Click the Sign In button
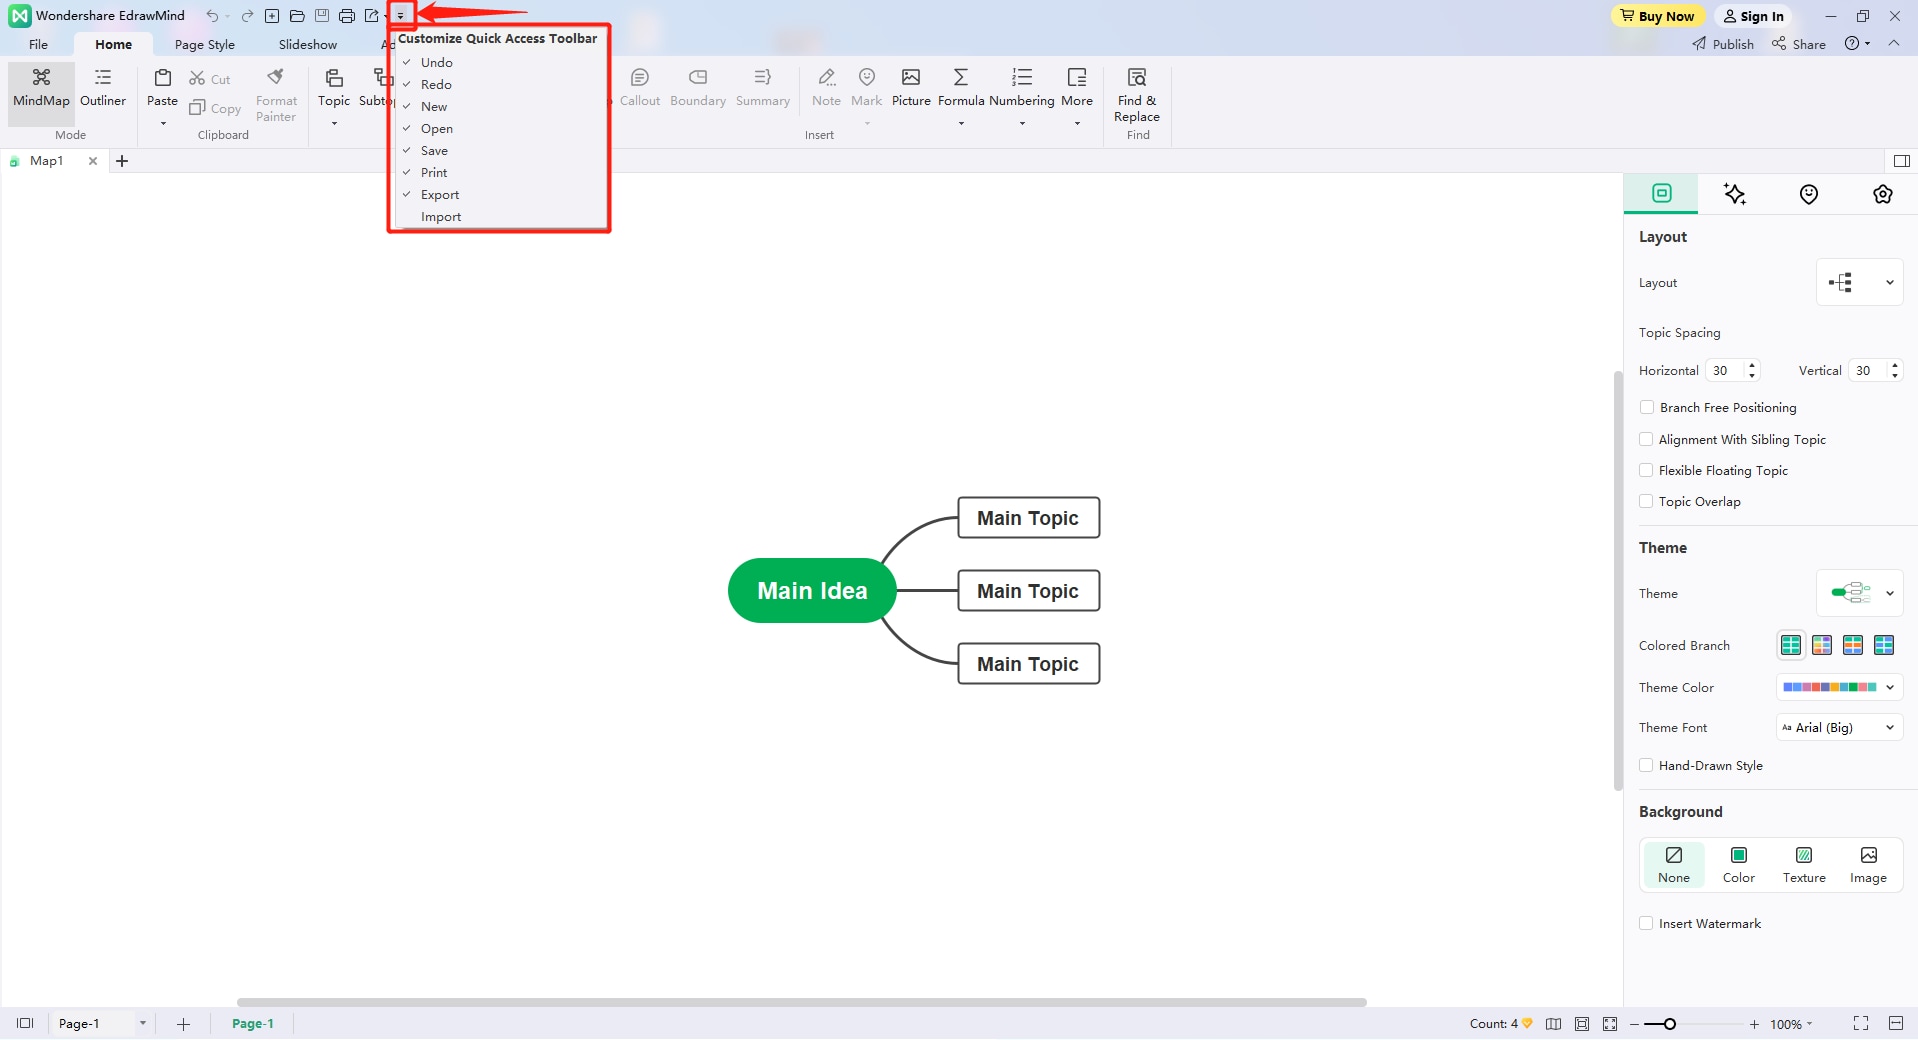The height and width of the screenshot is (1040, 1918). pyautogui.click(x=1754, y=16)
